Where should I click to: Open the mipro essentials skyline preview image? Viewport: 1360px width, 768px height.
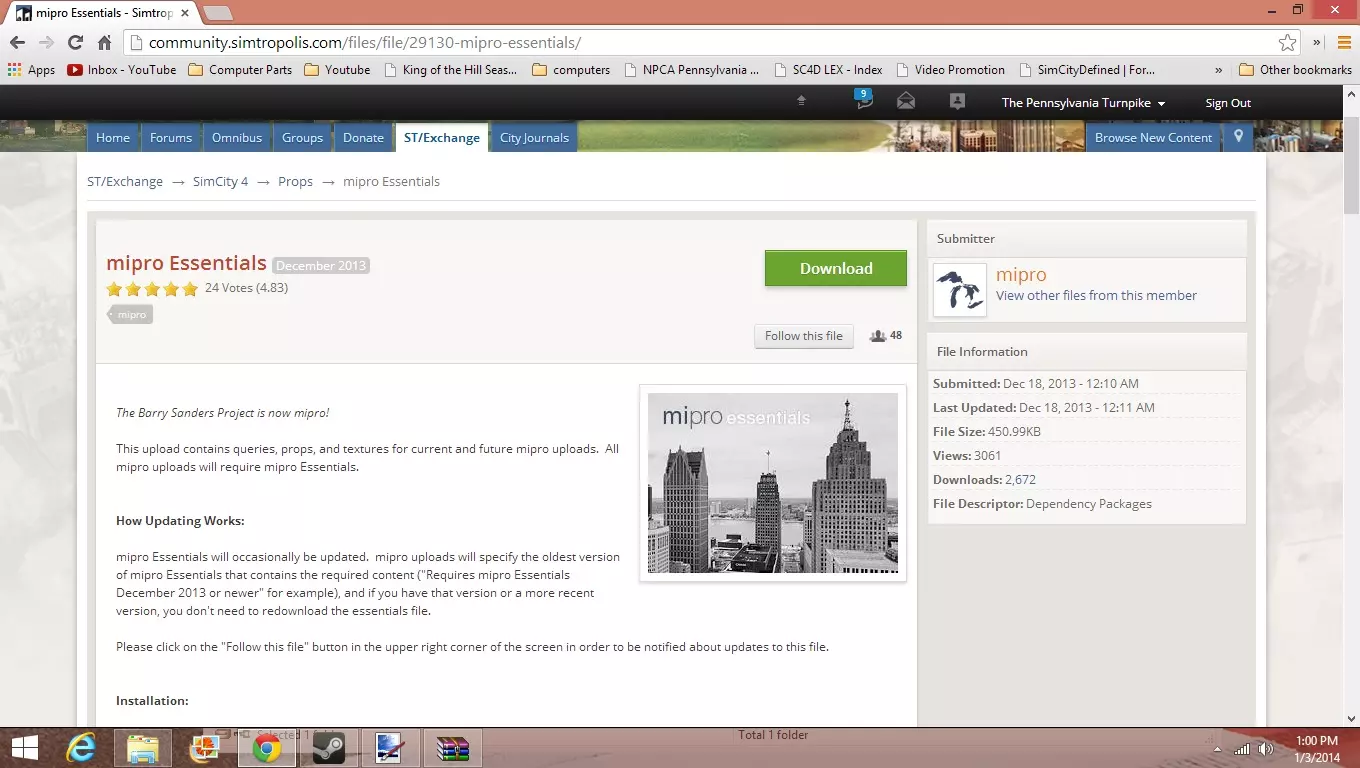tap(773, 483)
